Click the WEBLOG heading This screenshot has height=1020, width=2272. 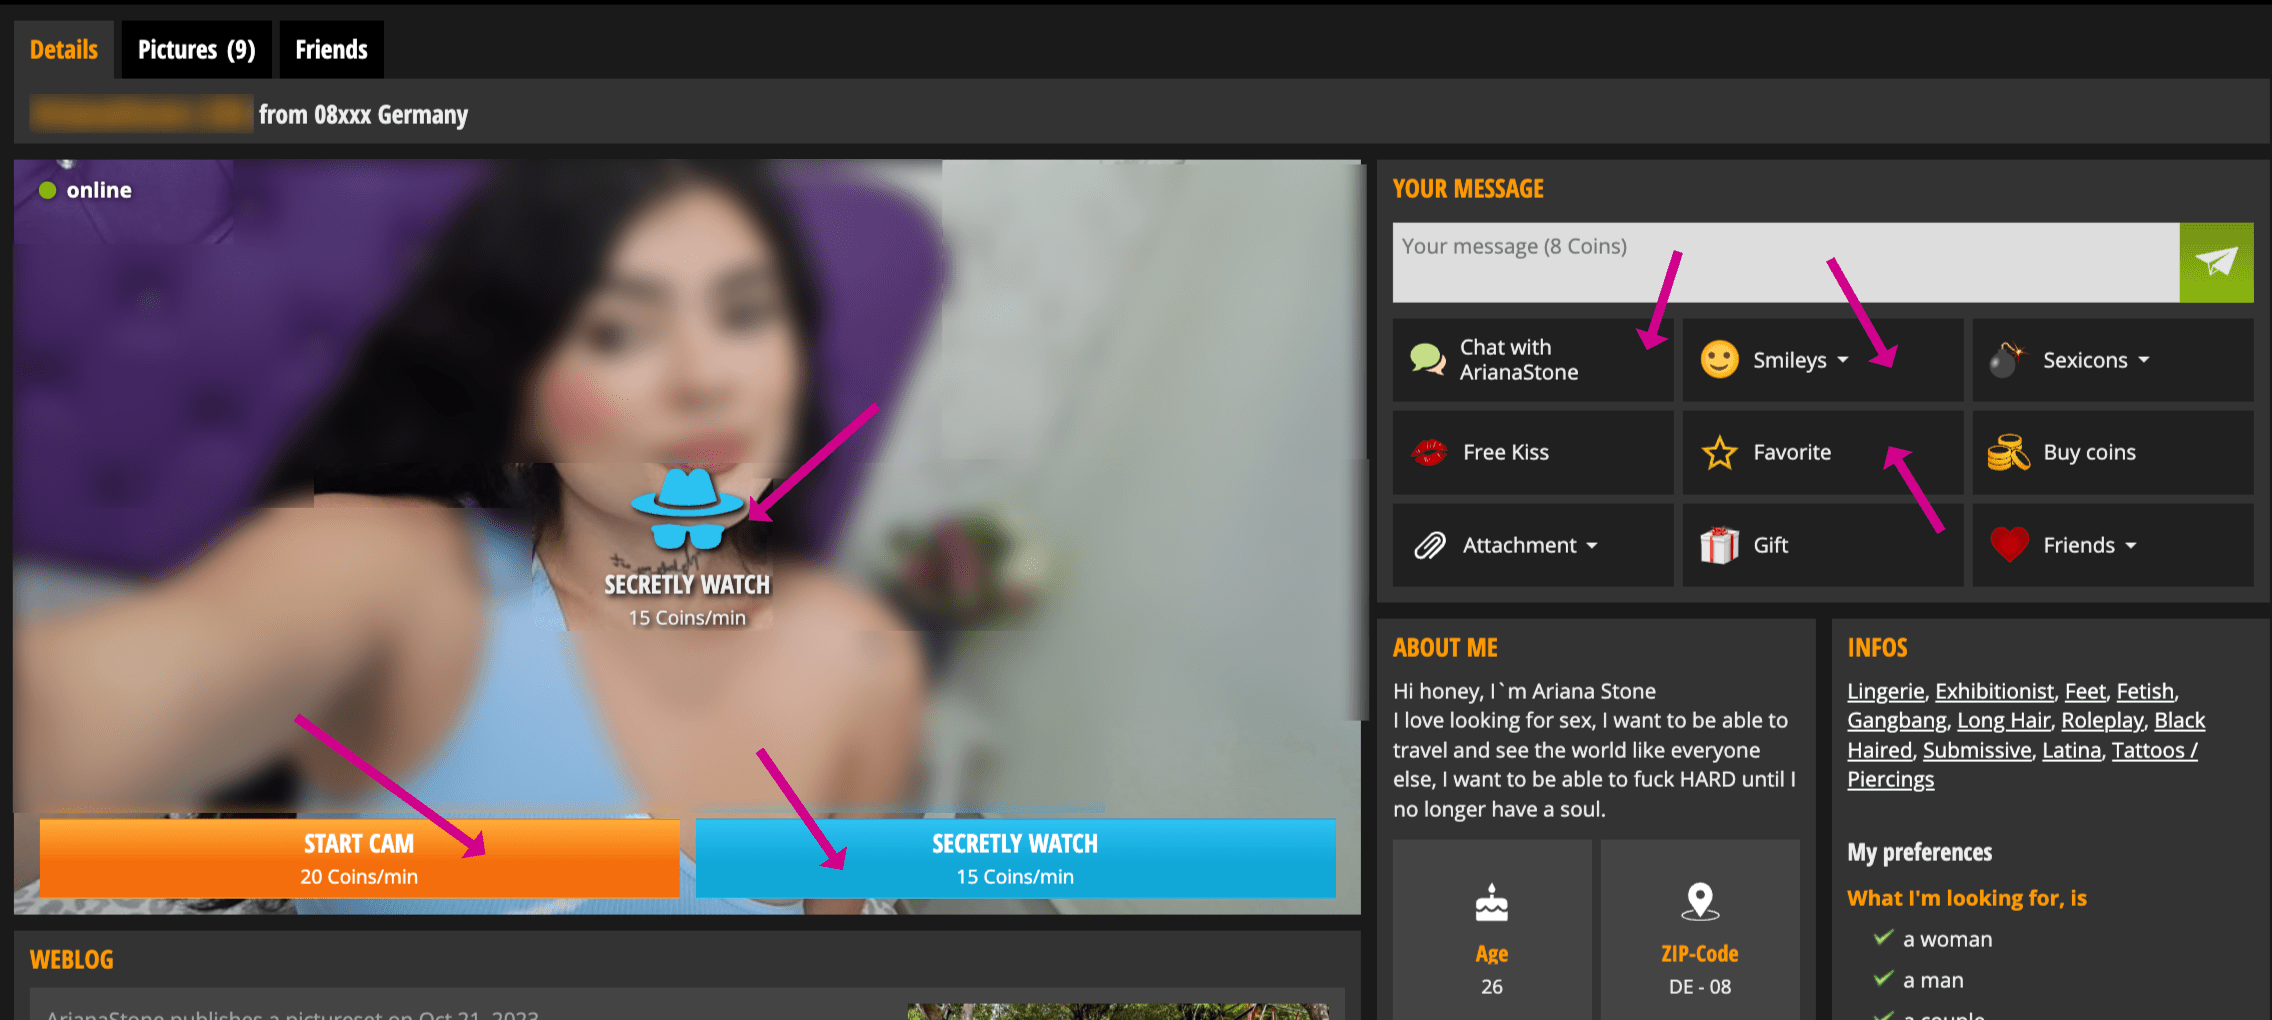pyautogui.click(x=72, y=960)
